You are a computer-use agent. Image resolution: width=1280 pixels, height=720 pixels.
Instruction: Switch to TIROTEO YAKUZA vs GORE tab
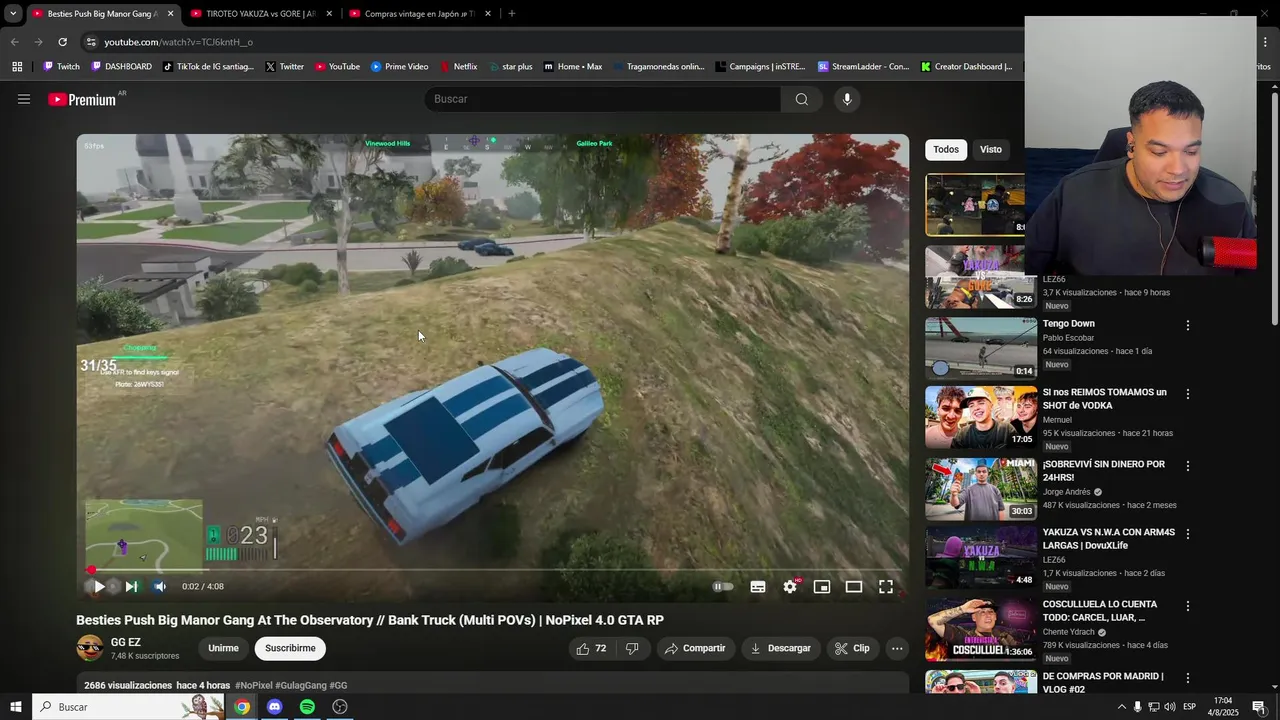(x=259, y=14)
